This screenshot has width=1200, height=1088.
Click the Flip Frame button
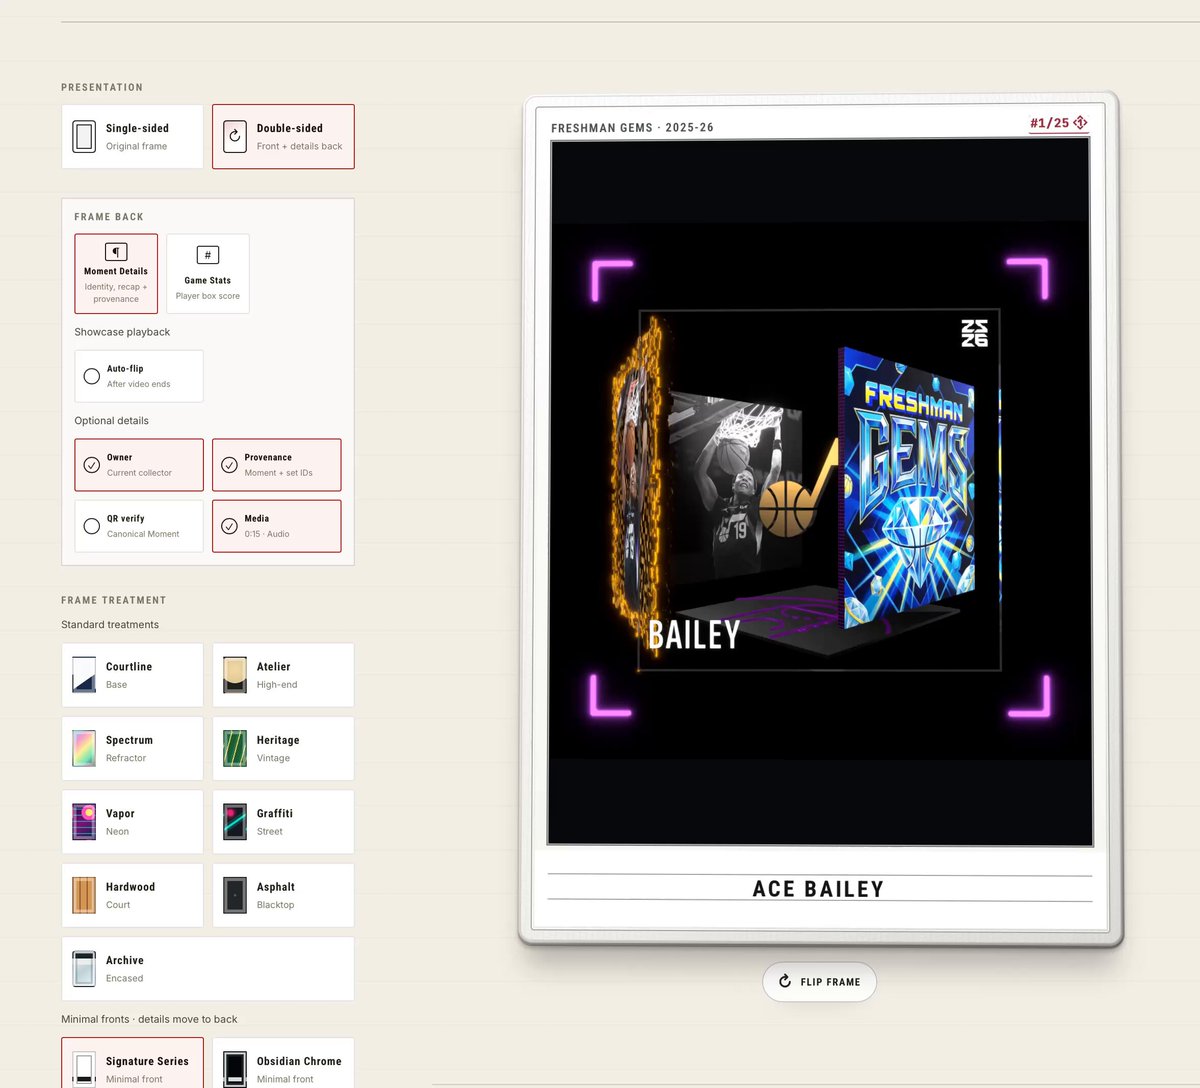point(819,982)
